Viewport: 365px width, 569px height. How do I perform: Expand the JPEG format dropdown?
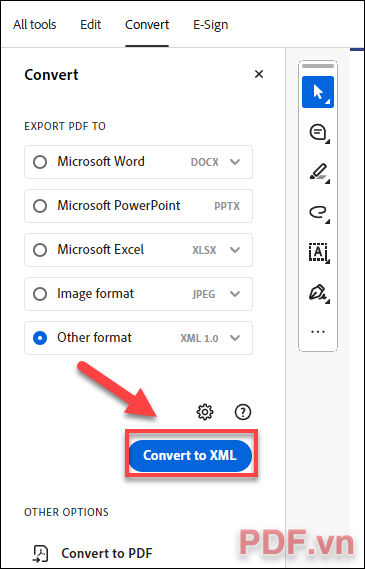235,294
